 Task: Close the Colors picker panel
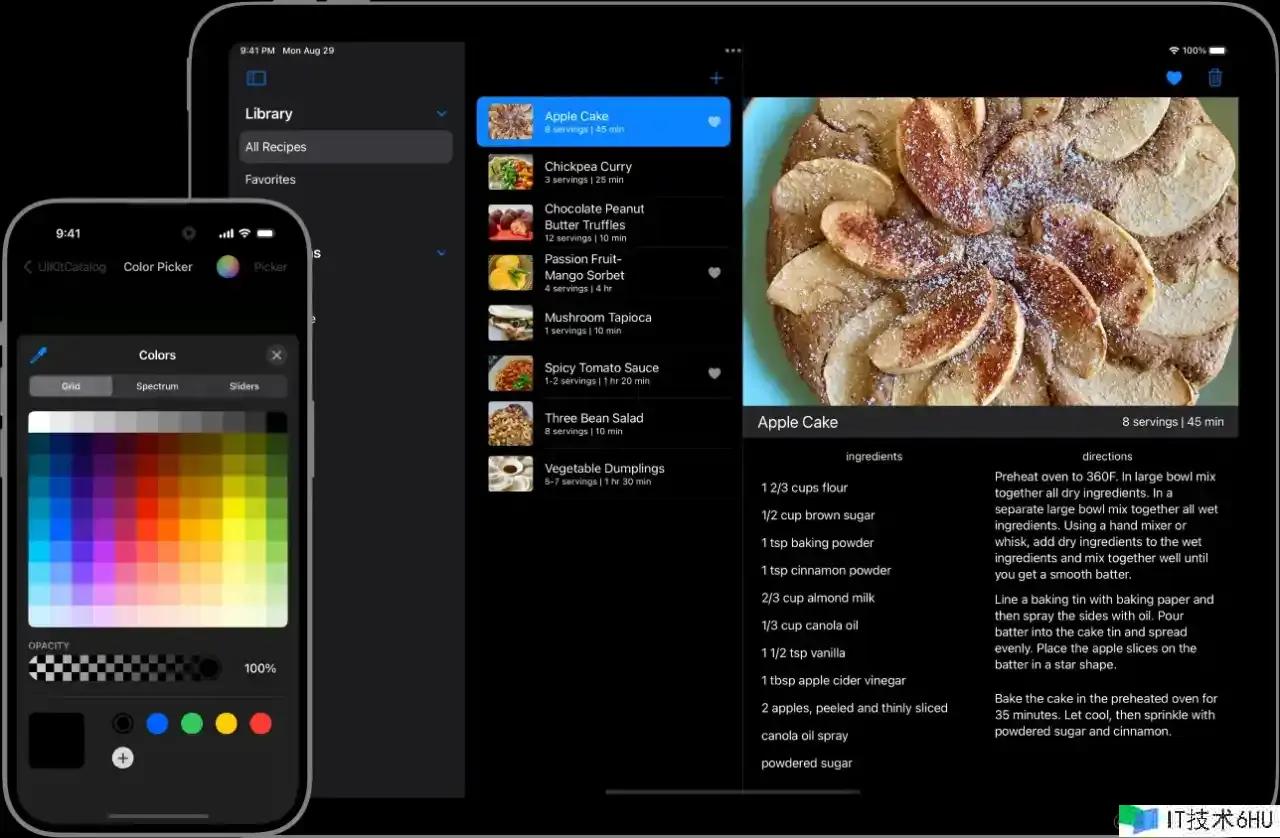pyautogui.click(x=277, y=355)
